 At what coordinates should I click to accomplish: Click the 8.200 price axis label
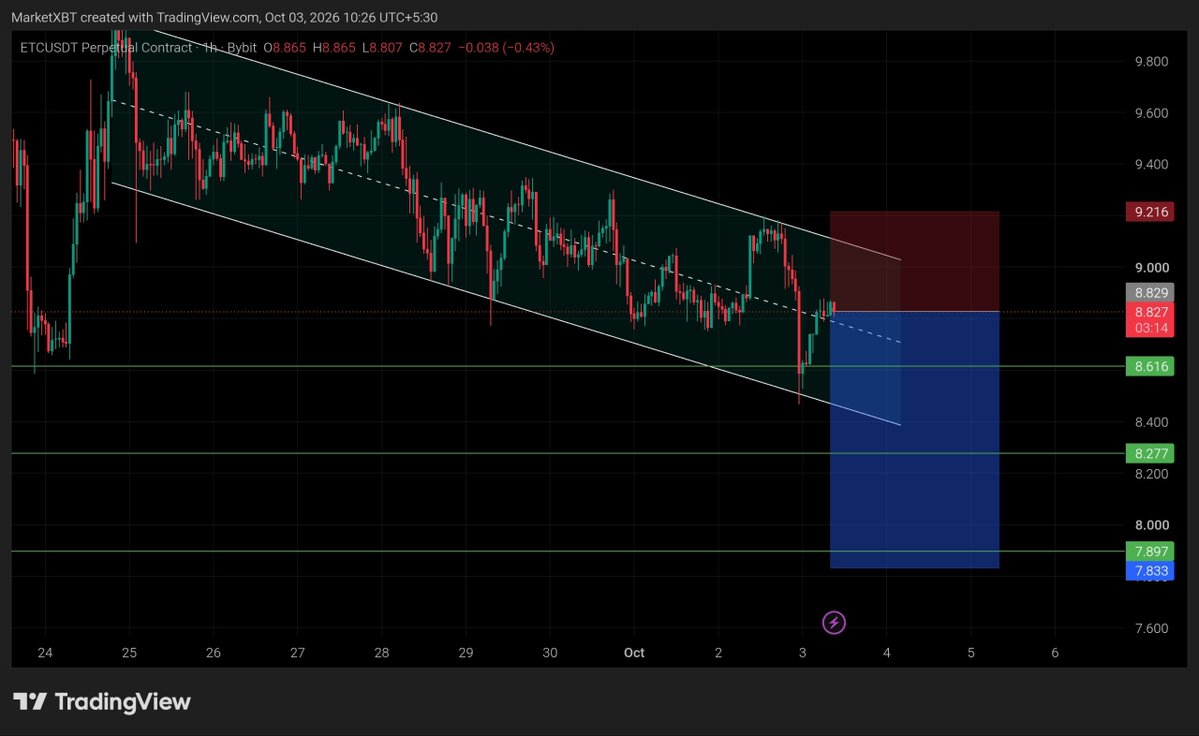tap(1152, 474)
